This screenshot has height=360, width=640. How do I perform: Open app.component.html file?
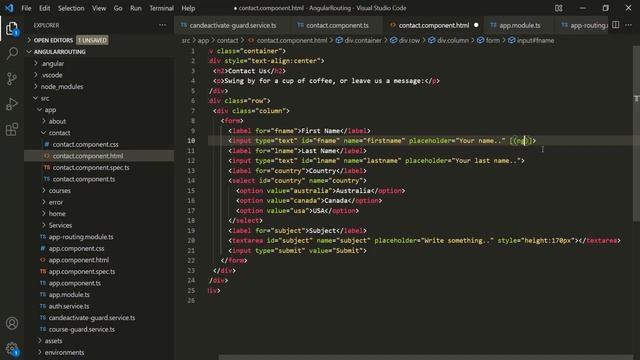[78, 260]
